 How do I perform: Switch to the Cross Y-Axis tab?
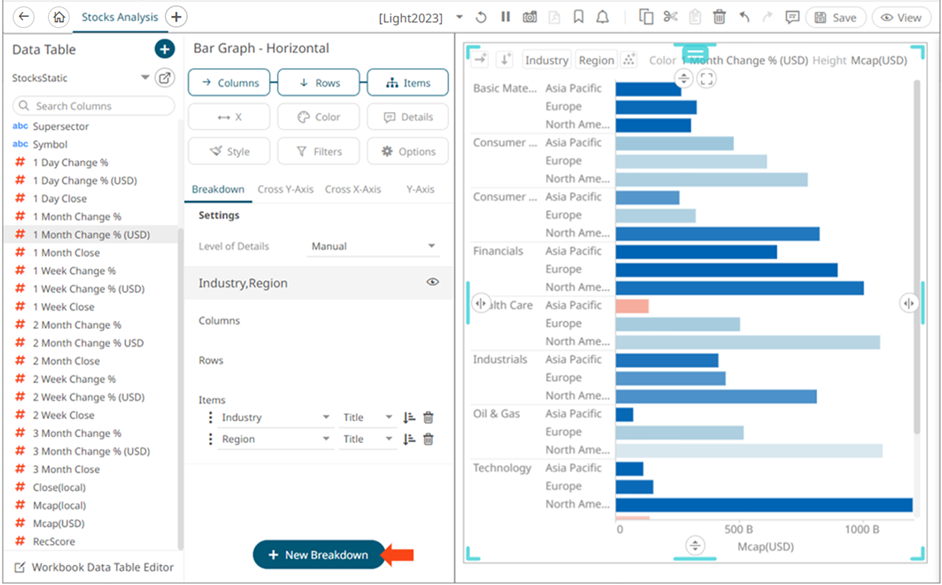[285, 189]
